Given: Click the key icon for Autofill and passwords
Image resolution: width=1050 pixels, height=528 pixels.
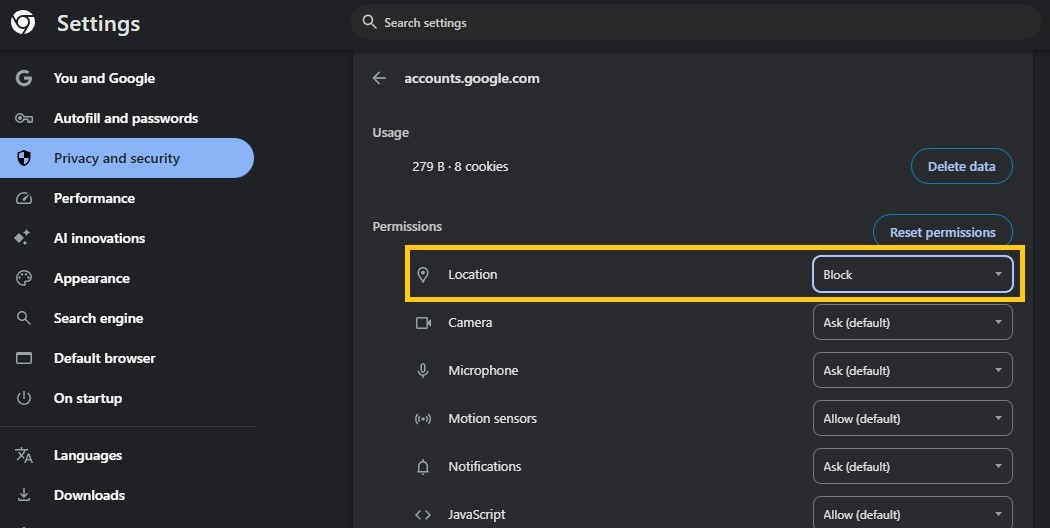Looking at the screenshot, I should coord(24,119).
